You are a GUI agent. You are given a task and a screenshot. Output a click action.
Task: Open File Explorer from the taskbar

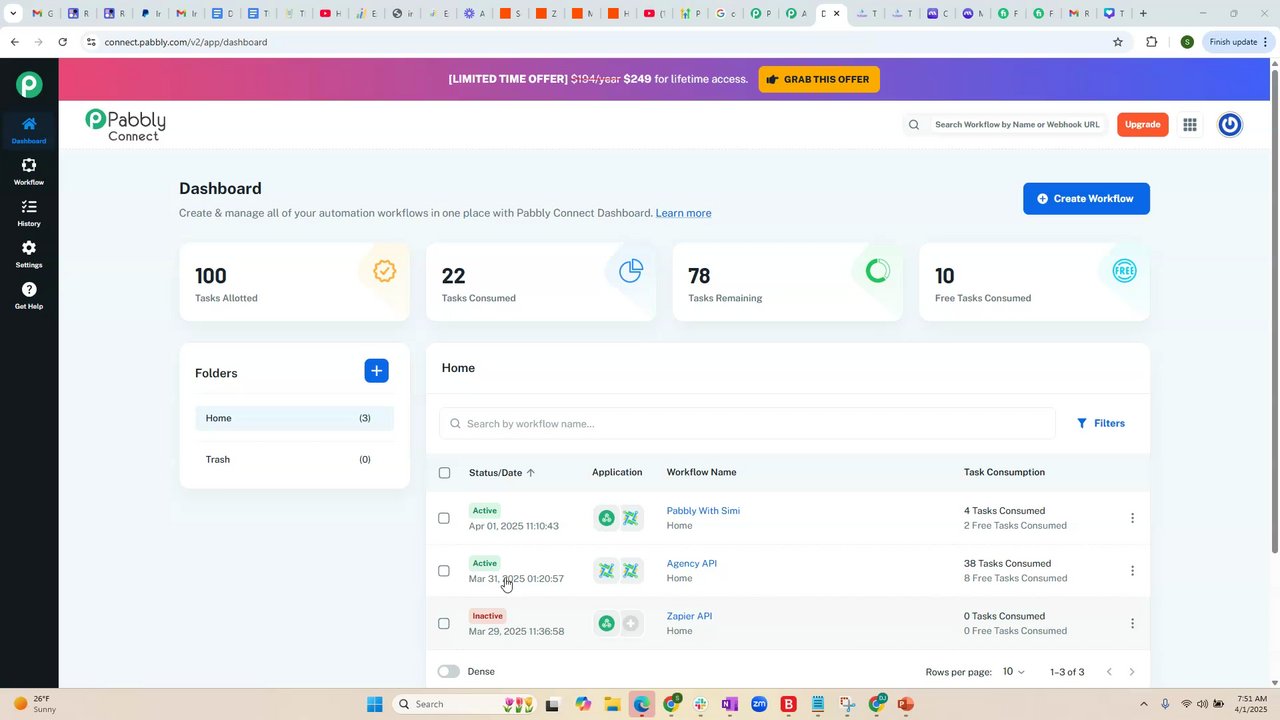612,704
